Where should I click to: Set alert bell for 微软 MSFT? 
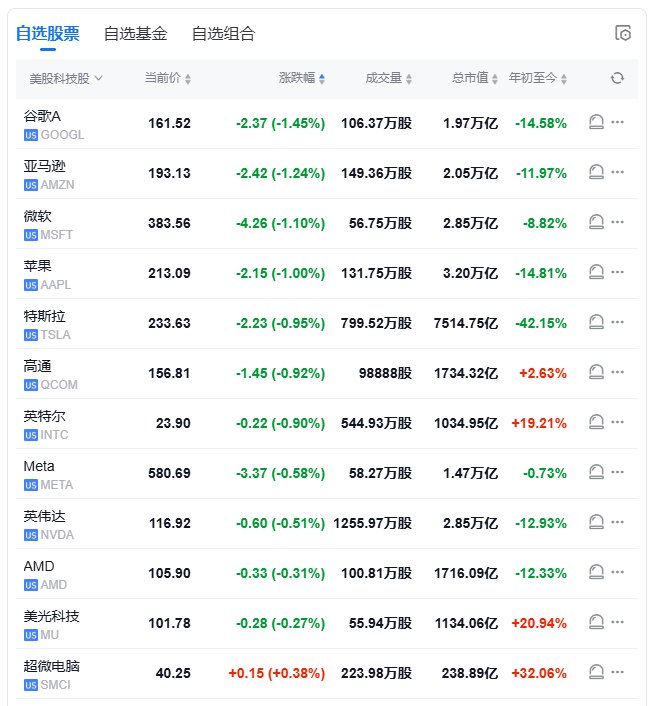[x=596, y=222]
